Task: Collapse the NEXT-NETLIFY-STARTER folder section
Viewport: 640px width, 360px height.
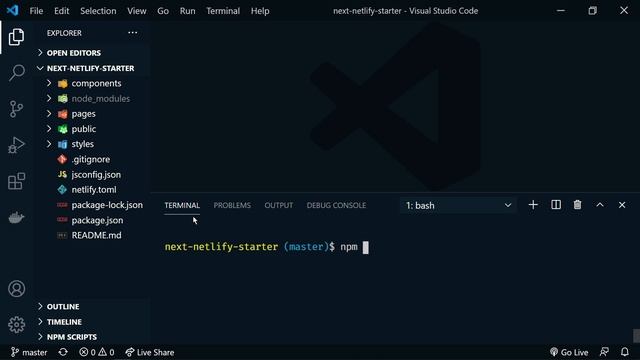Action: click(x=91, y=68)
